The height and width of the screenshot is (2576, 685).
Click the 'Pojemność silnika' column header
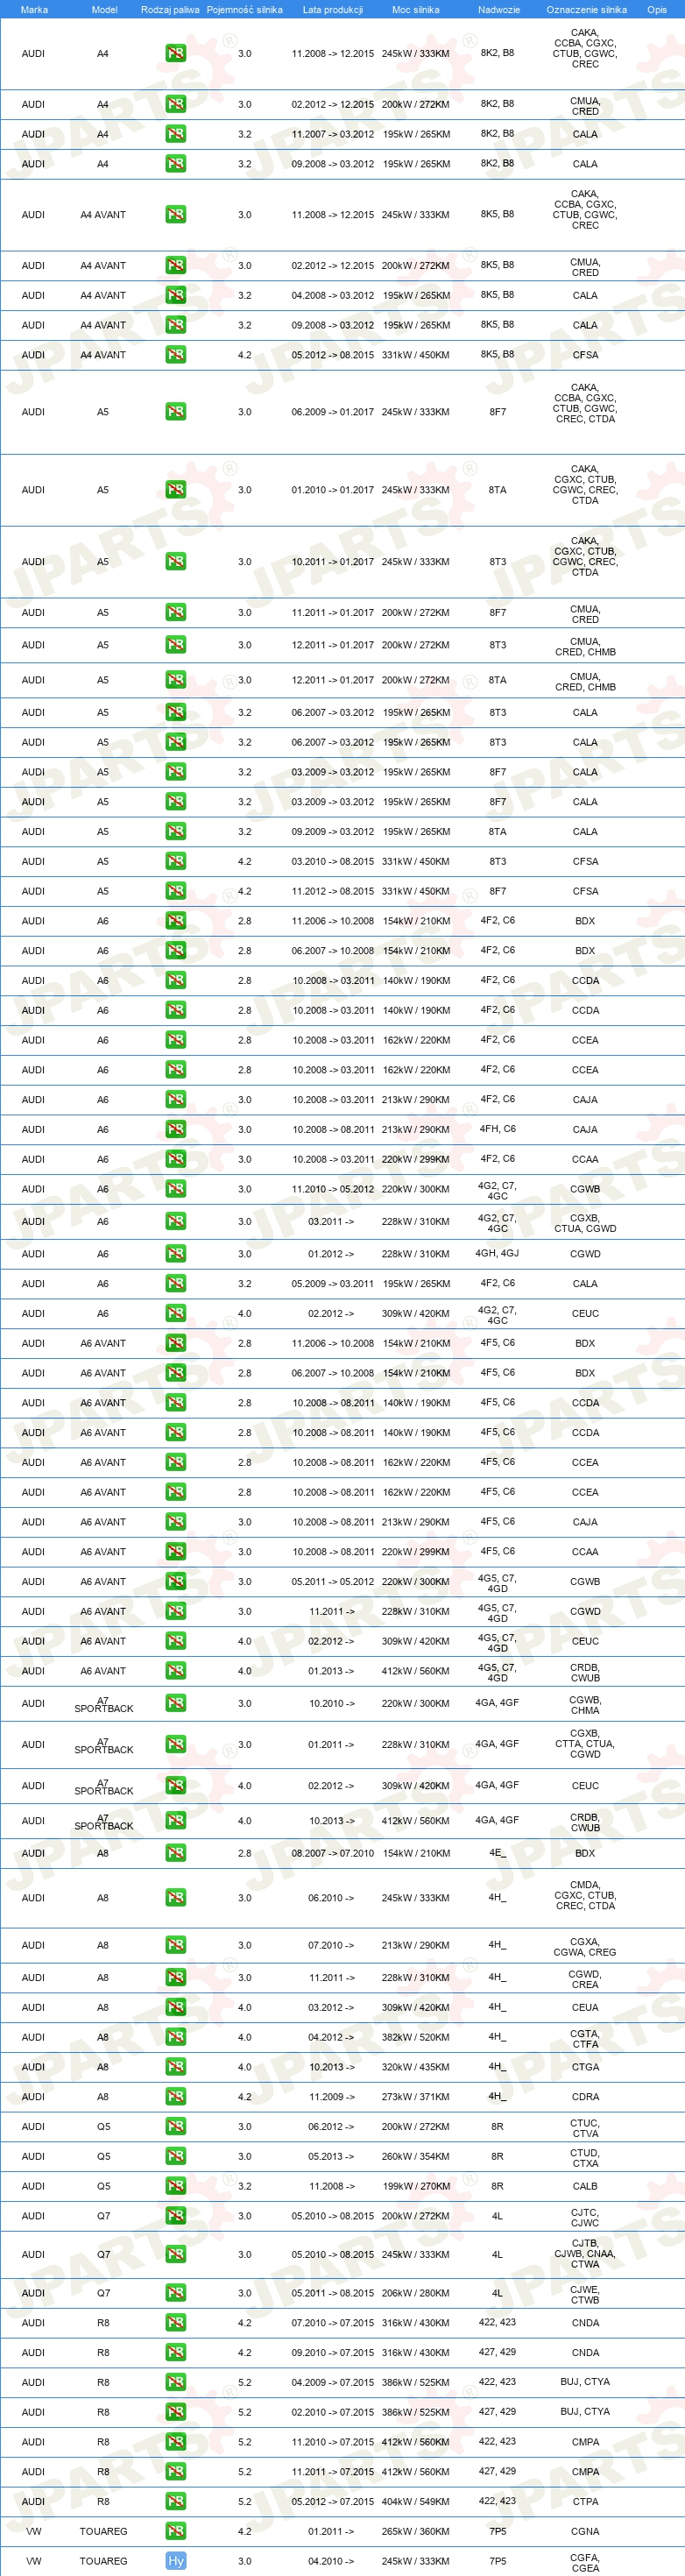click(244, 9)
